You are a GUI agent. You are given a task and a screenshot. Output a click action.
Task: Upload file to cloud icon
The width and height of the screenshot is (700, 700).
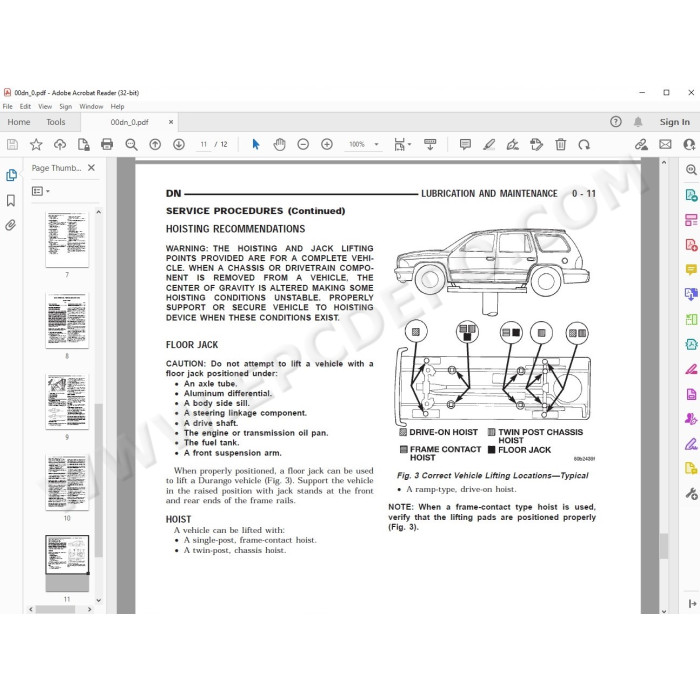point(60,144)
